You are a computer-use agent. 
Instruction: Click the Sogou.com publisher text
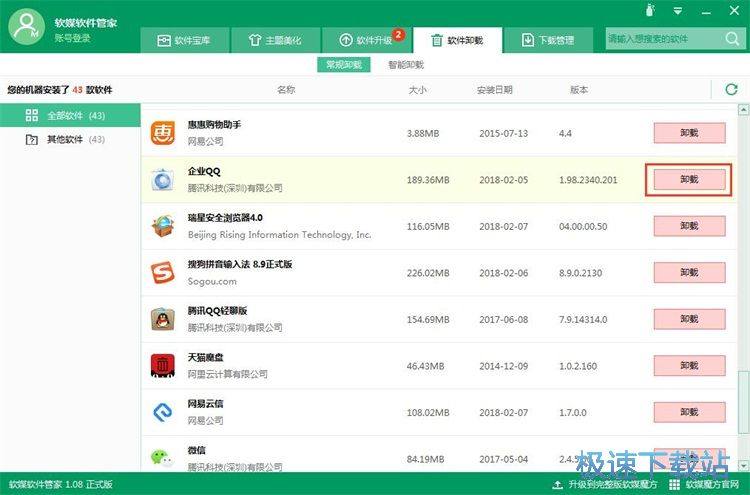click(x=212, y=281)
